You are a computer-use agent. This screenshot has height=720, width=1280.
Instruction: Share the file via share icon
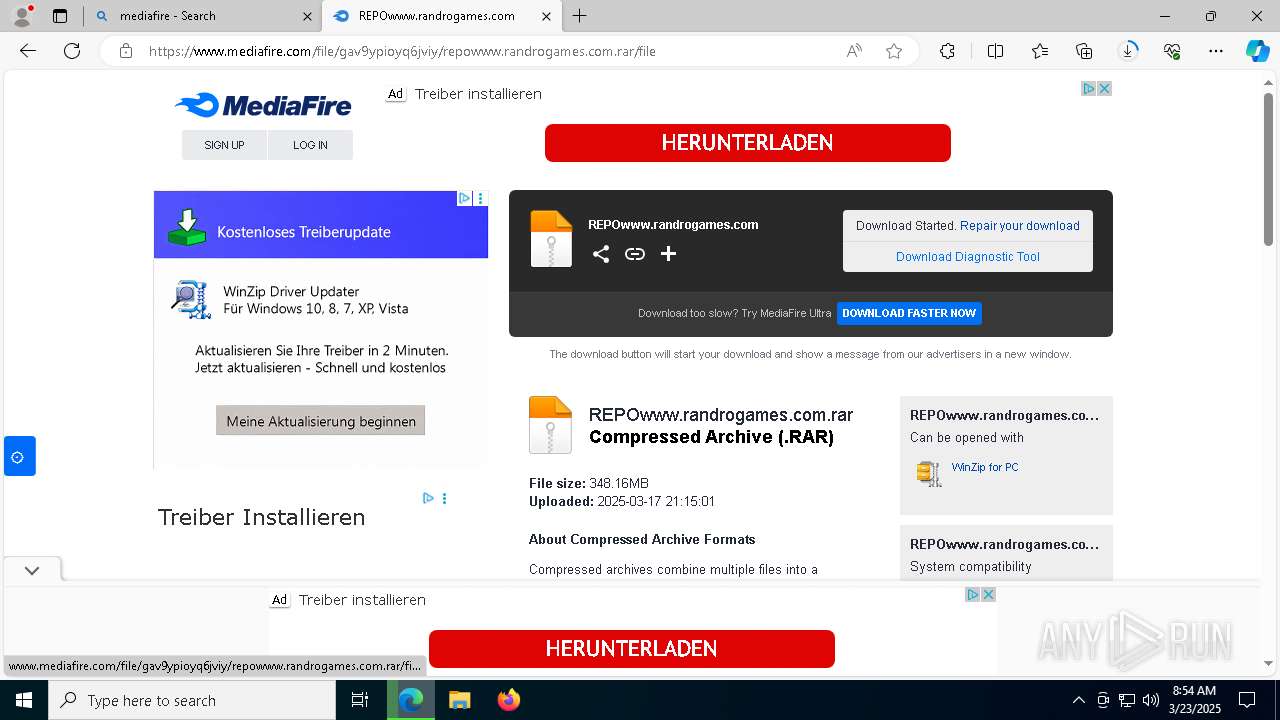coord(600,254)
